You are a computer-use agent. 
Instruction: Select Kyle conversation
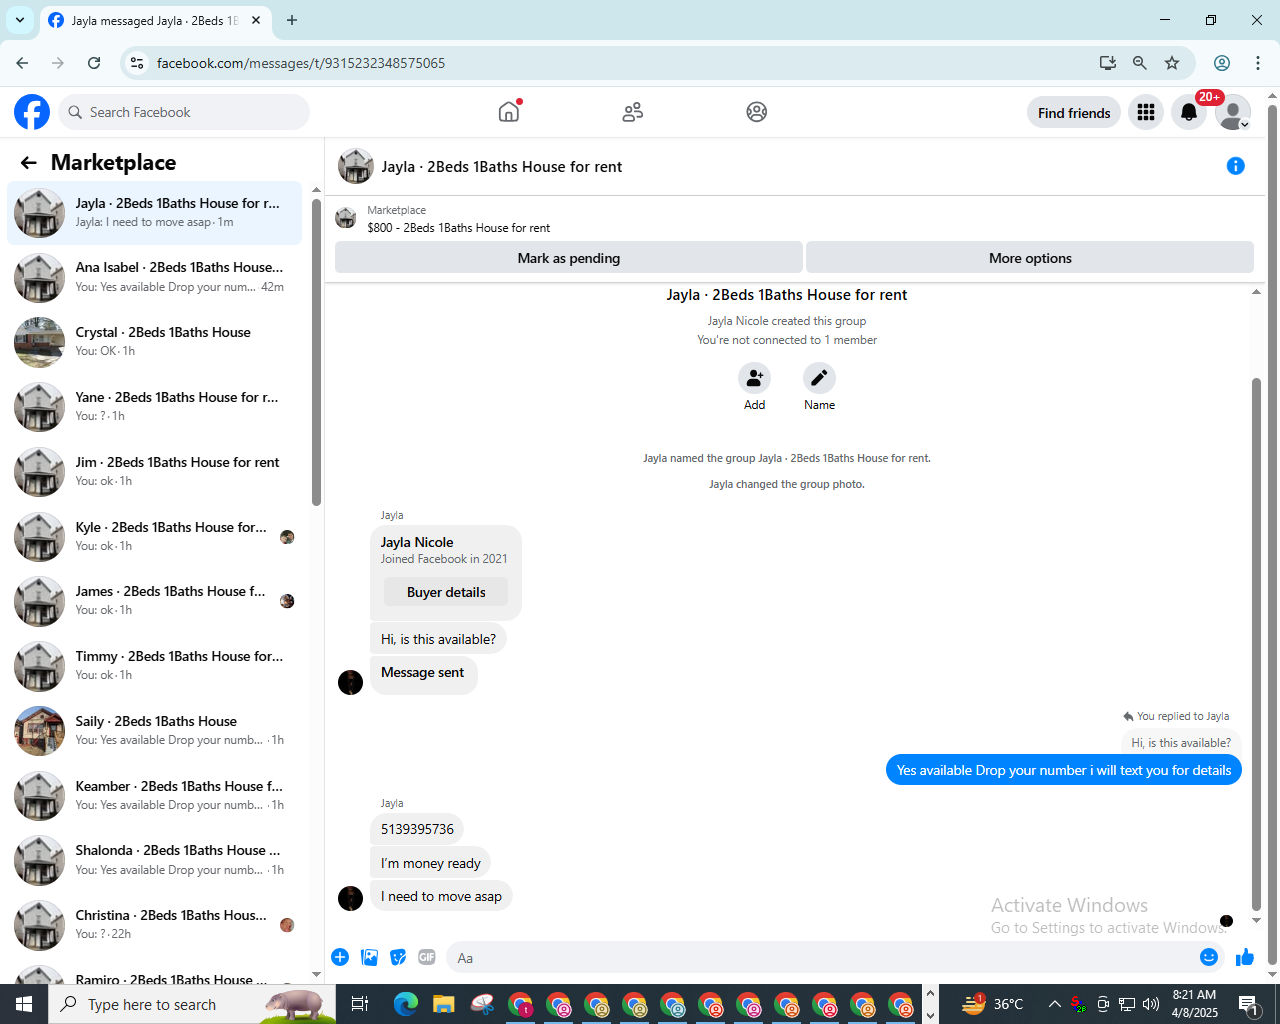pyautogui.click(x=154, y=537)
